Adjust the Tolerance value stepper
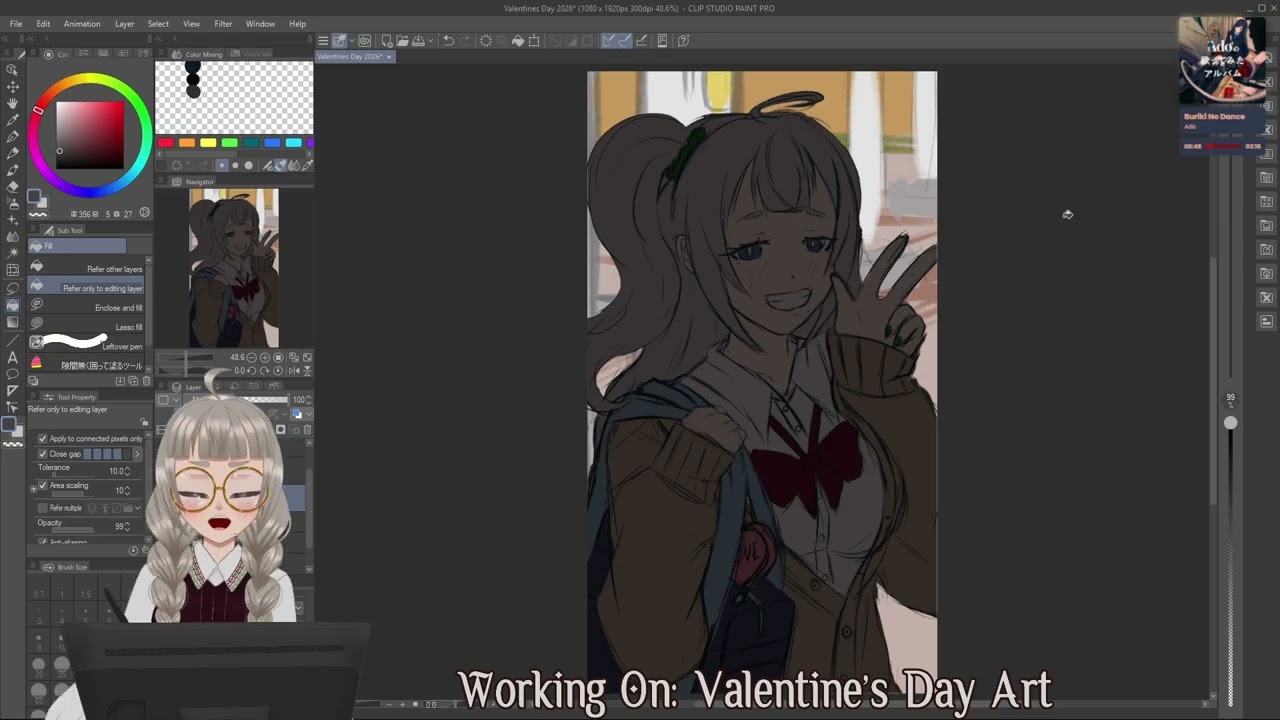This screenshot has height=720, width=1280. (127, 471)
